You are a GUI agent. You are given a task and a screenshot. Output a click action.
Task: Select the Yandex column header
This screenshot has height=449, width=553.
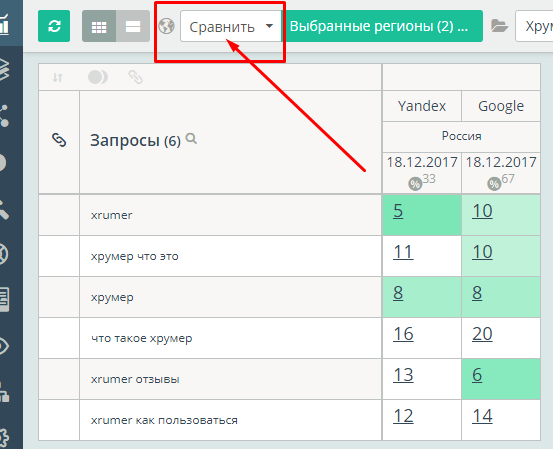click(422, 106)
